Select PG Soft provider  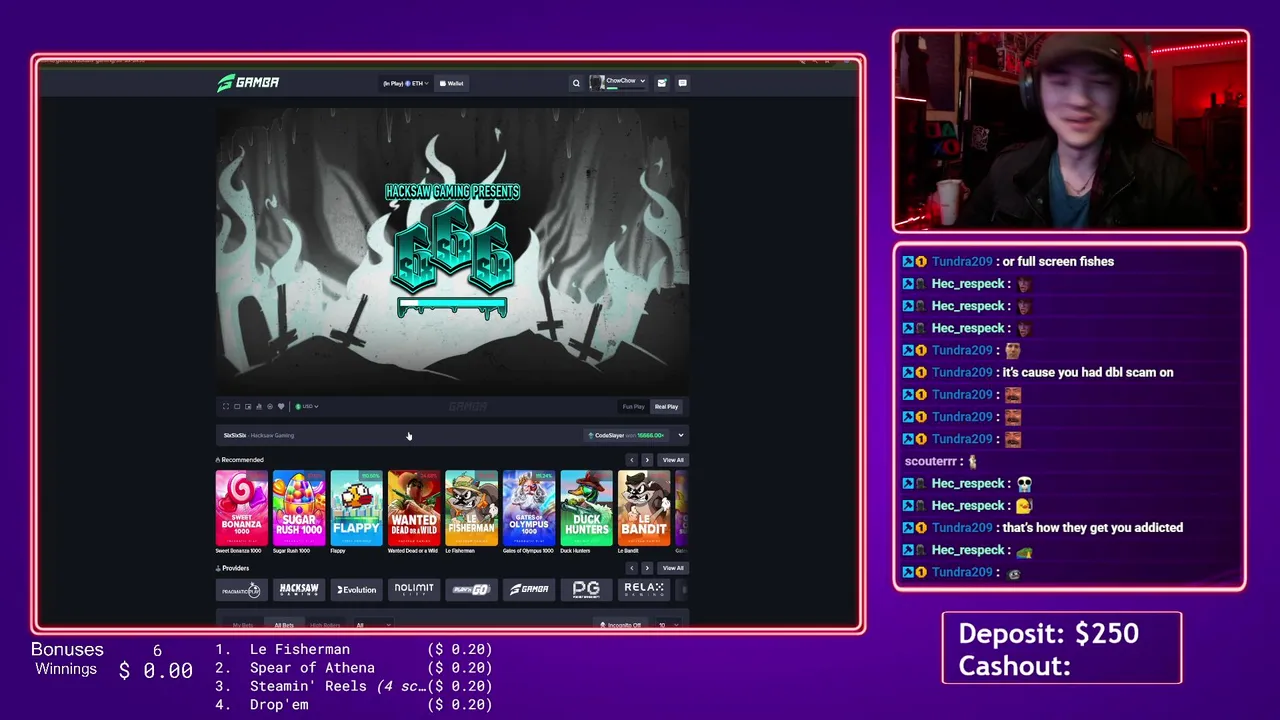(x=586, y=590)
